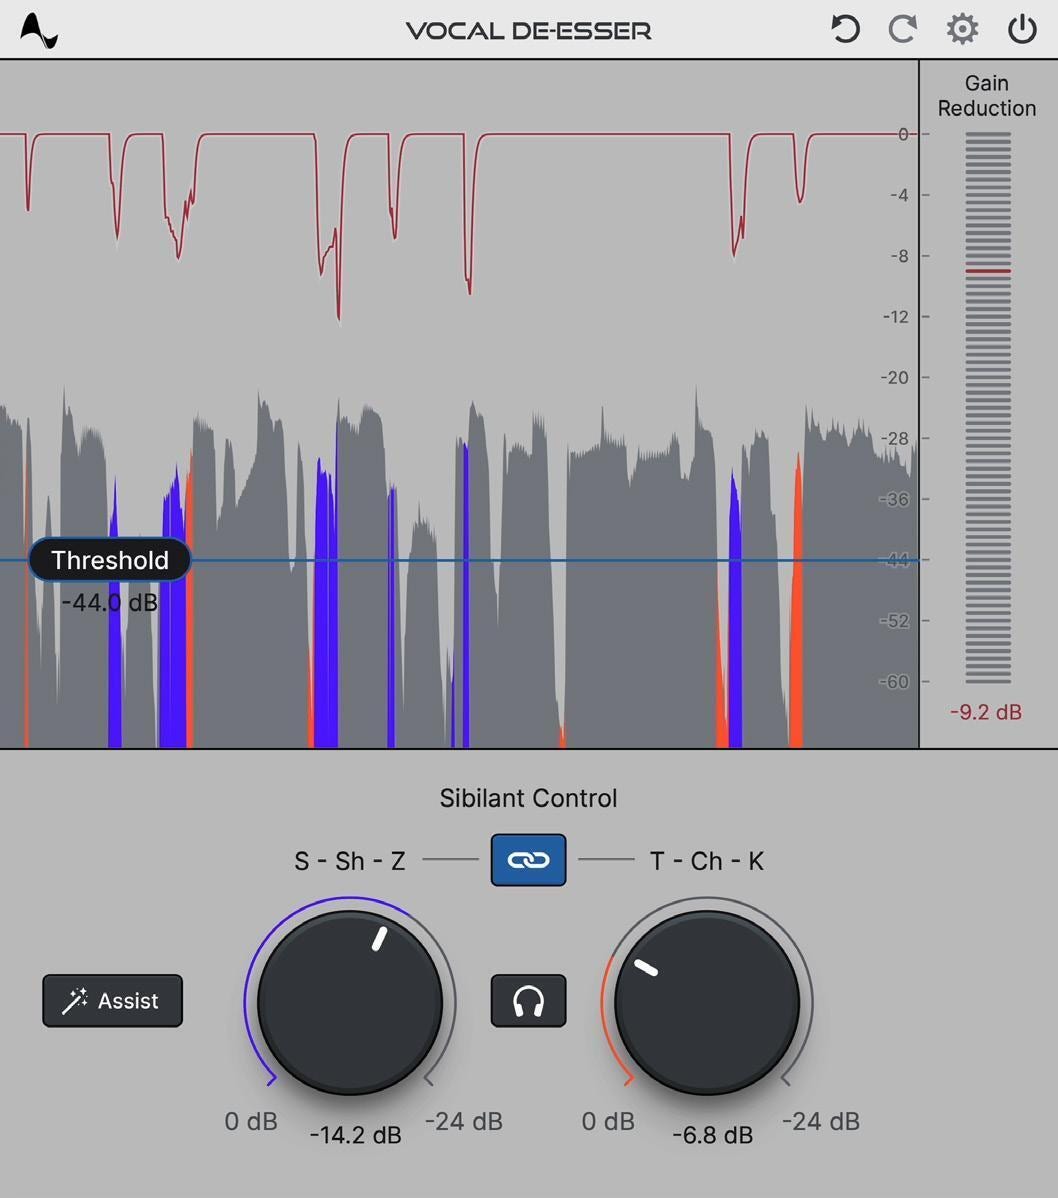1058x1198 pixels.
Task: Open the settings gear
Action: coord(961,29)
